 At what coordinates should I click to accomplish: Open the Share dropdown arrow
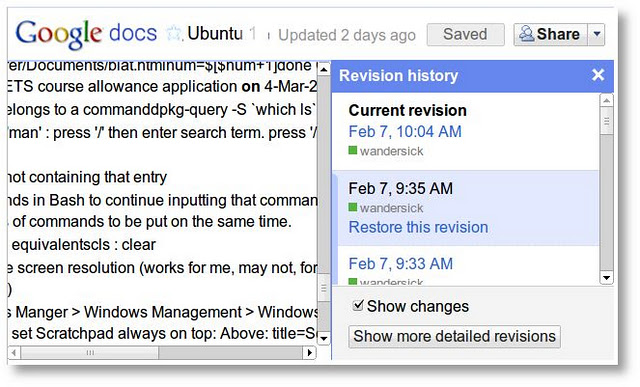click(x=596, y=34)
